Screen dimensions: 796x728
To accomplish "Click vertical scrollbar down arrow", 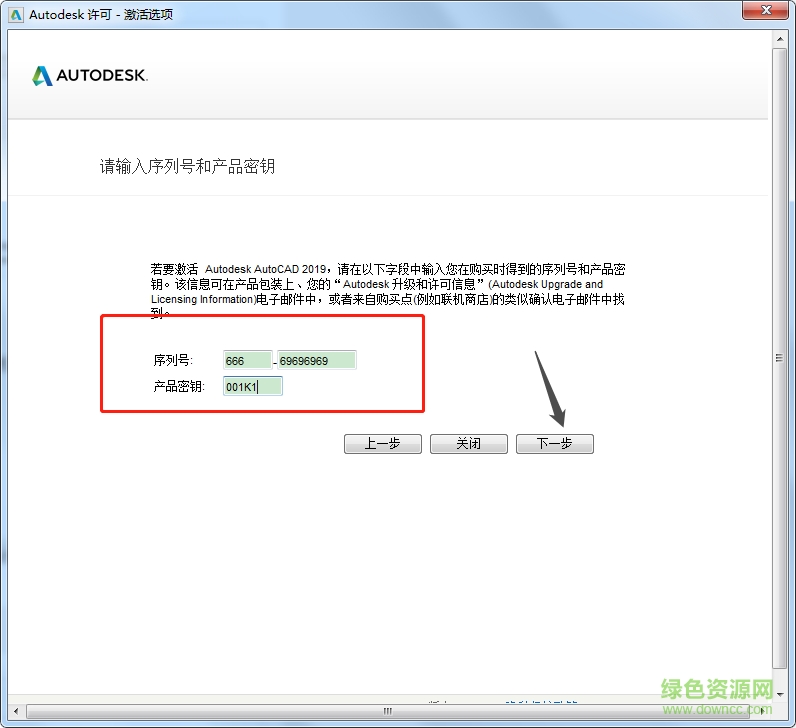I will 780,694.
